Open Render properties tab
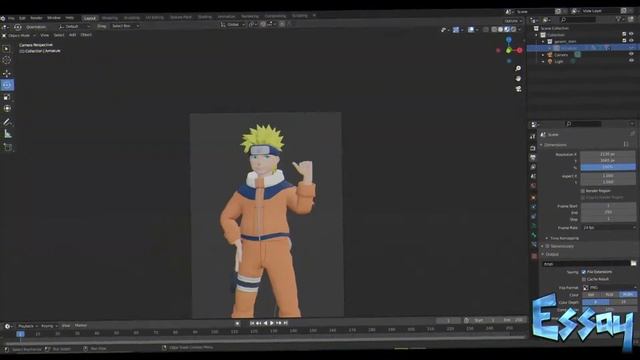The width and height of the screenshot is (640, 360). tap(533, 148)
